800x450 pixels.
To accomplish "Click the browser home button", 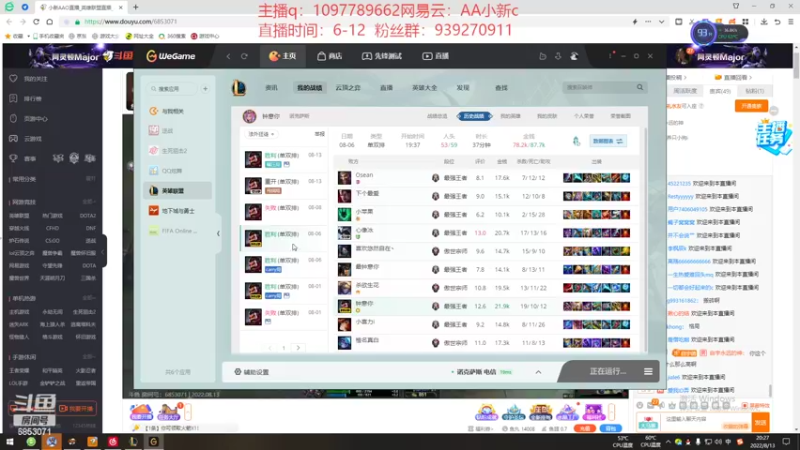I will pyautogui.click(x=49, y=22).
